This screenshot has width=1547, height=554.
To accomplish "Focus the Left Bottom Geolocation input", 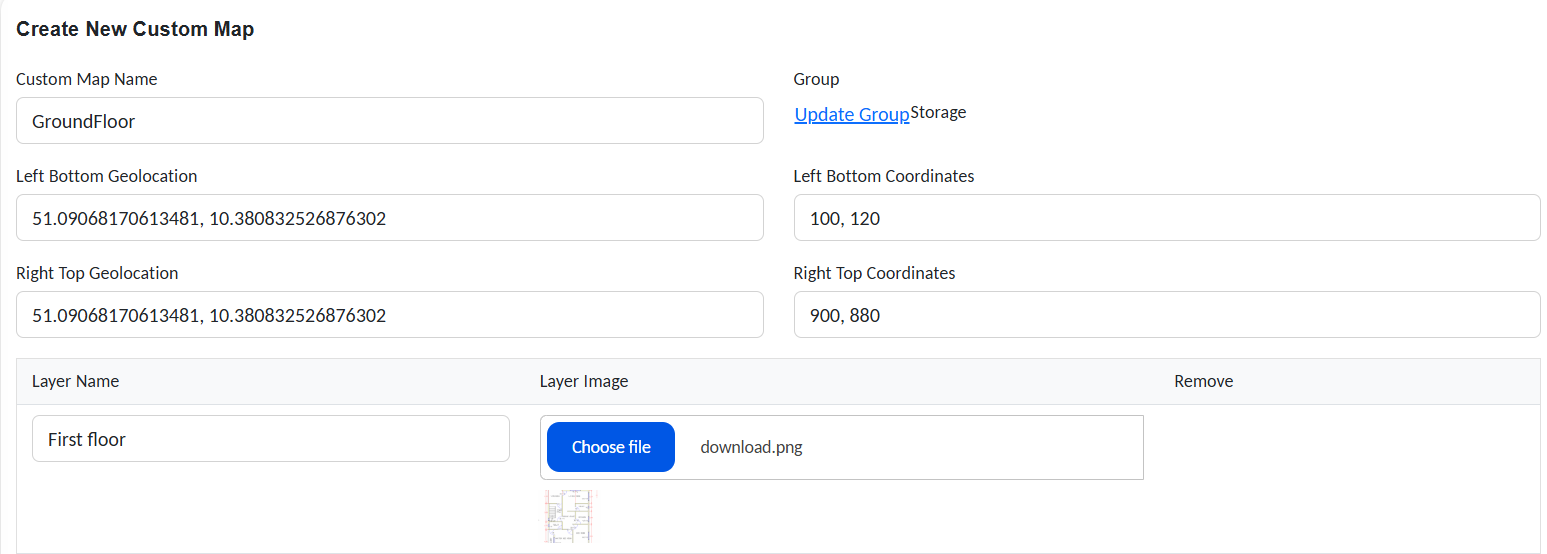I will click(x=389, y=218).
